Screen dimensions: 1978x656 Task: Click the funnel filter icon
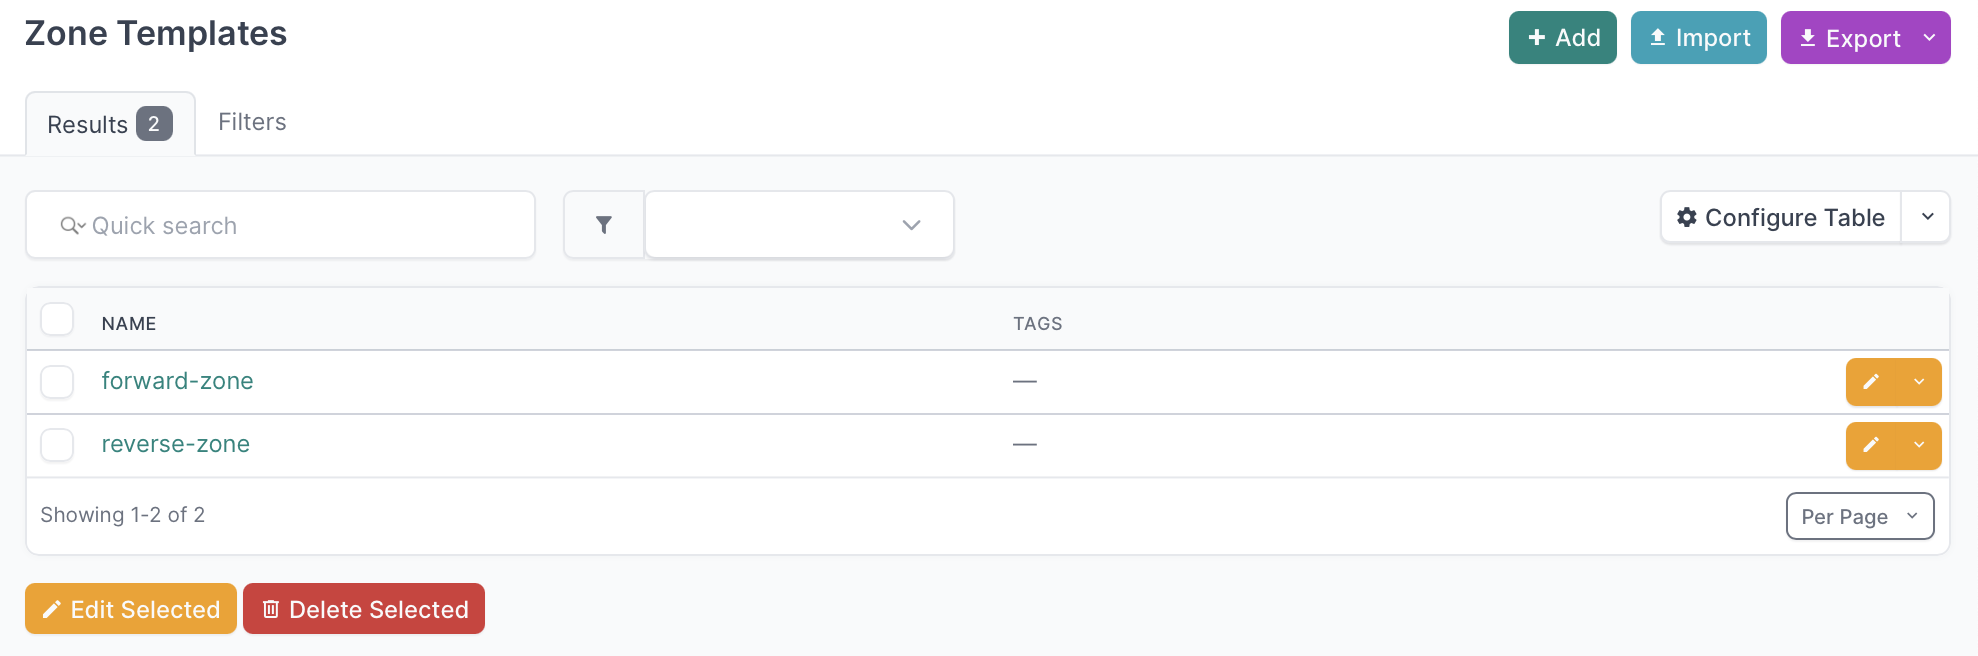(x=604, y=225)
